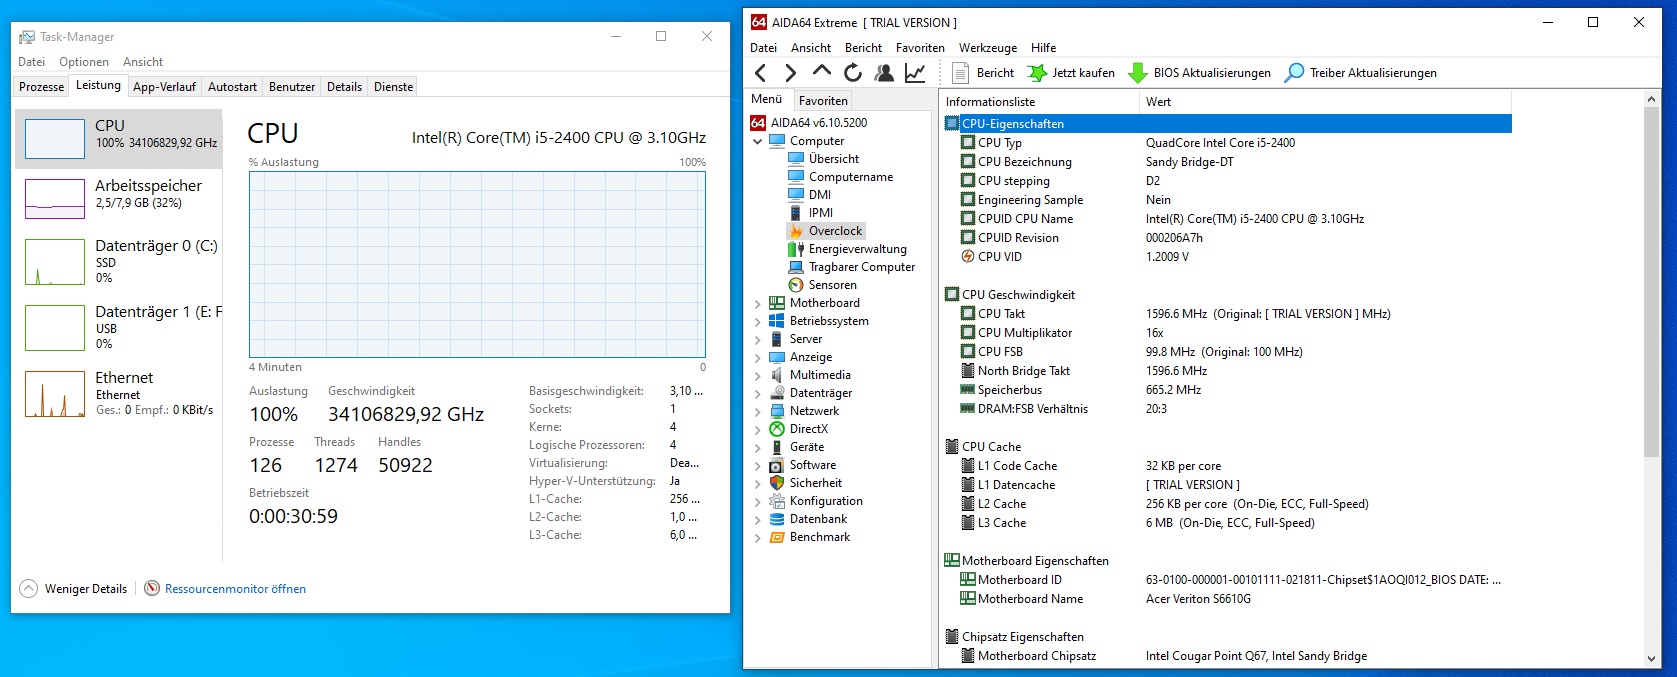Click the AIDA64 back navigation arrow
Screen dimensions: 1677x677
click(x=761, y=72)
